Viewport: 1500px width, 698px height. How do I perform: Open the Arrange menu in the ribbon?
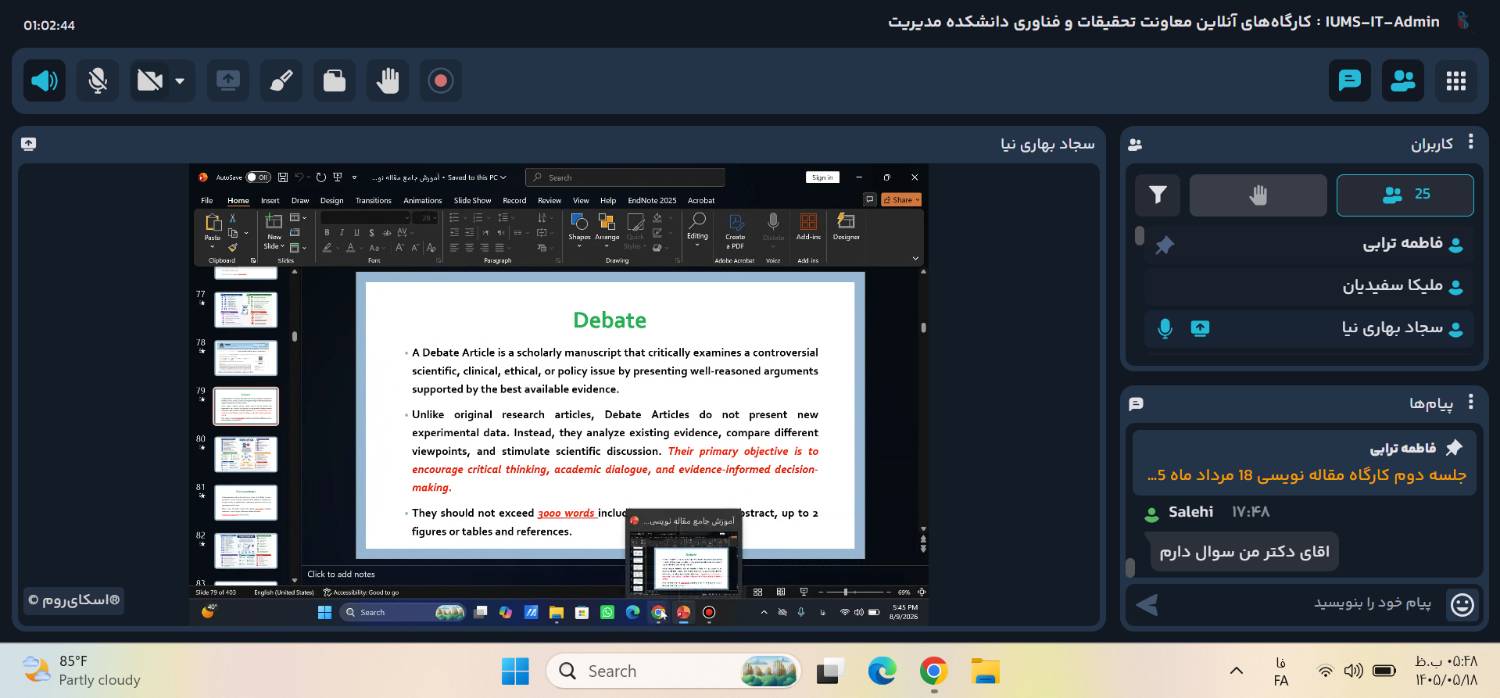pos(607,229)
